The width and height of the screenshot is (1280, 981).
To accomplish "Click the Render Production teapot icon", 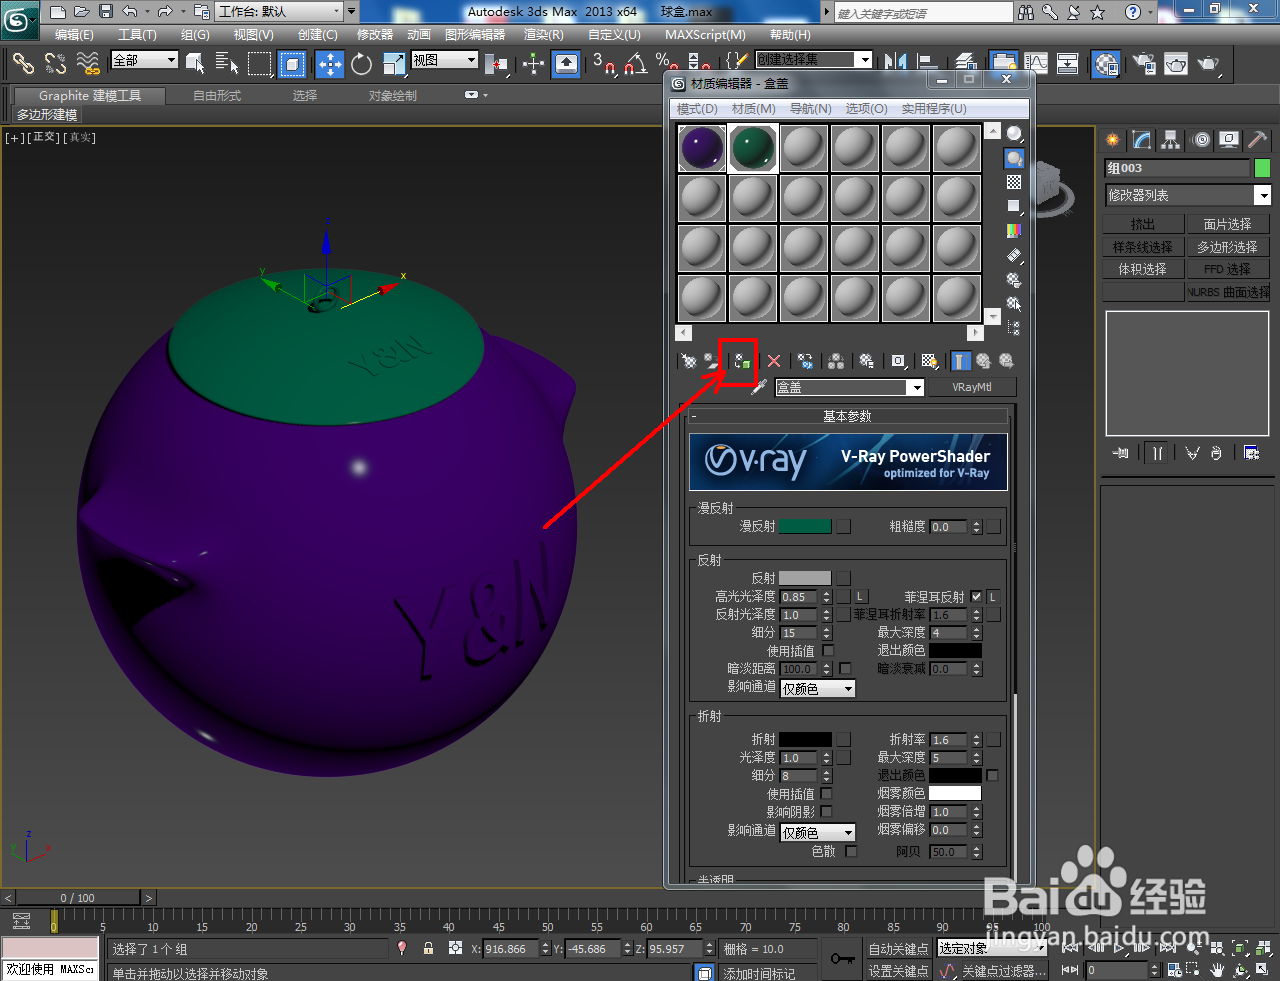I will tap(1209, 64).
